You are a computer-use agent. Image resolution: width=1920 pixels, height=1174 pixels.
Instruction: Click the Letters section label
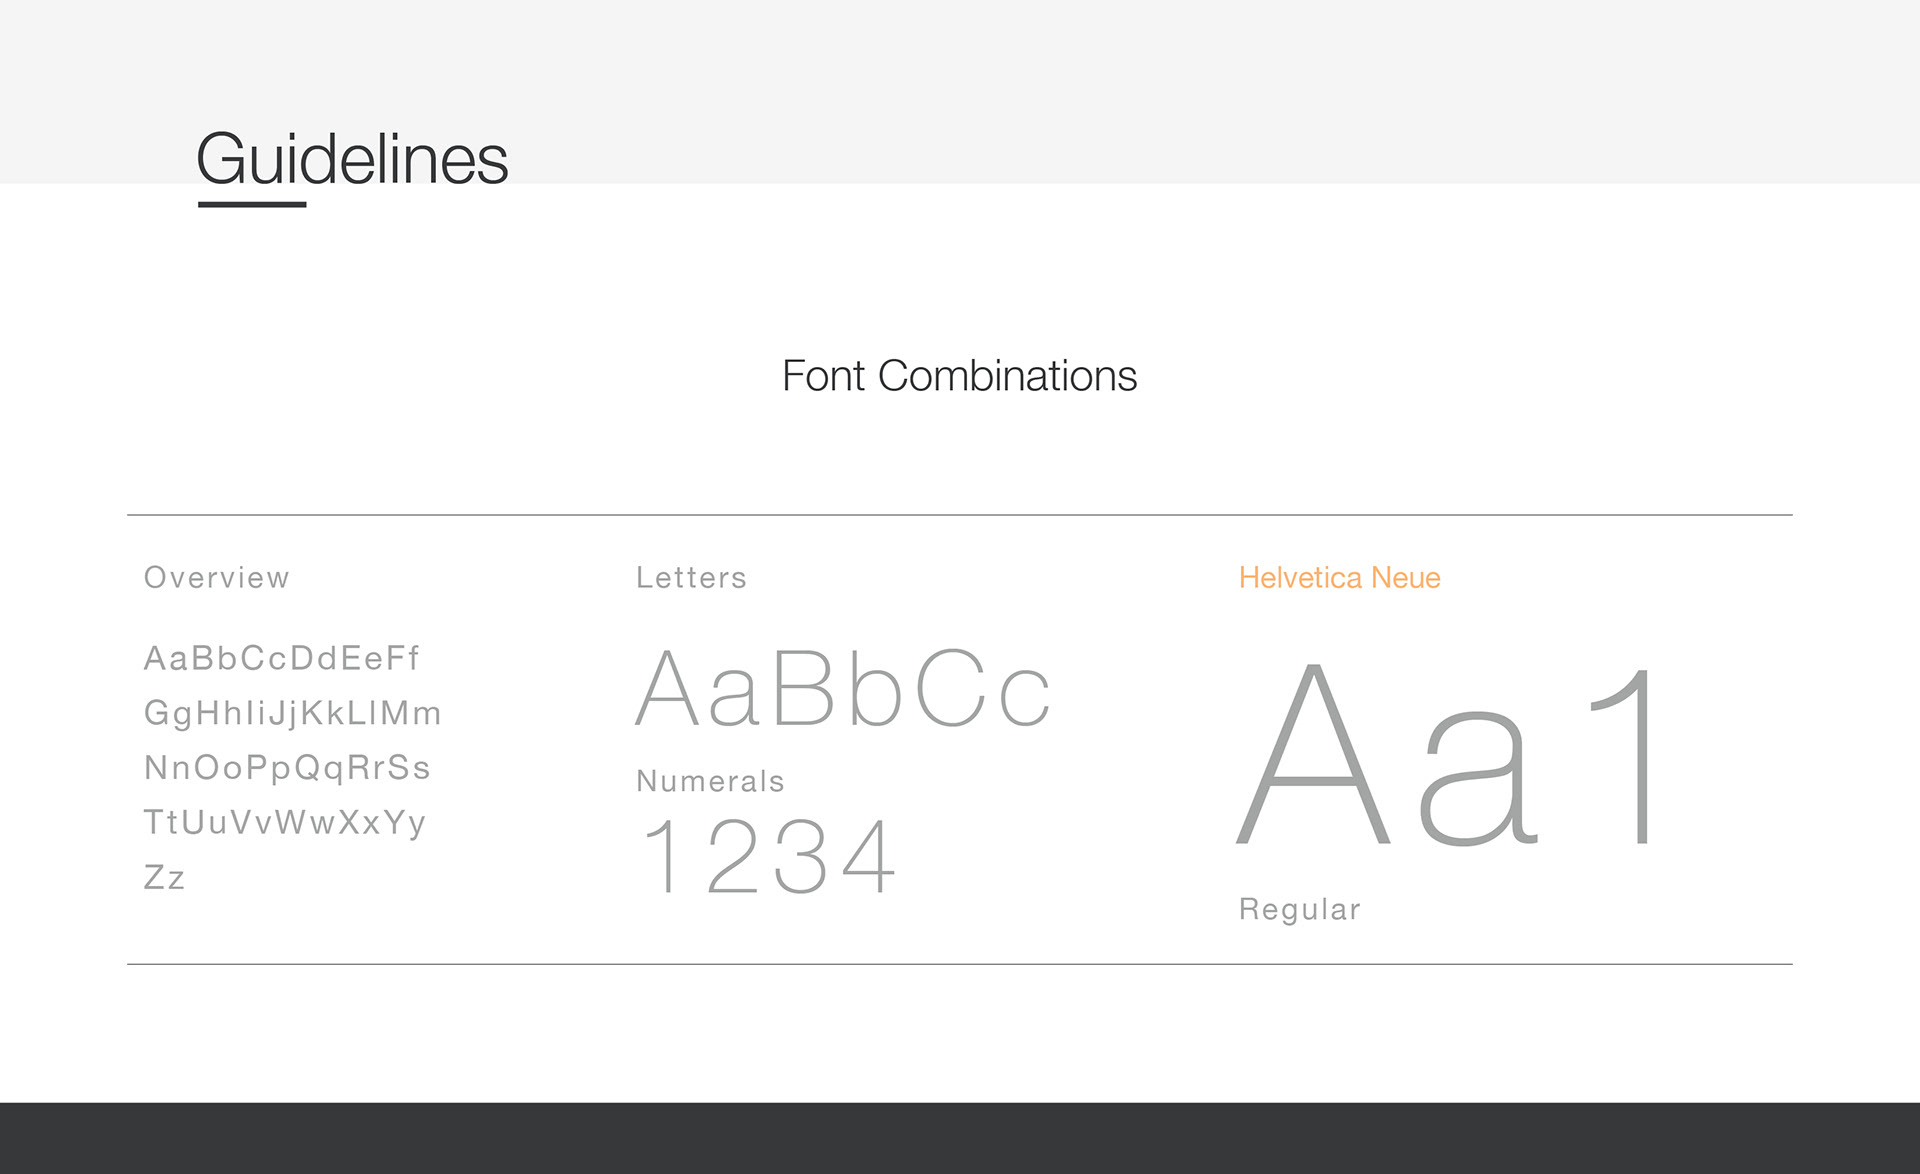tap(691, 577)
